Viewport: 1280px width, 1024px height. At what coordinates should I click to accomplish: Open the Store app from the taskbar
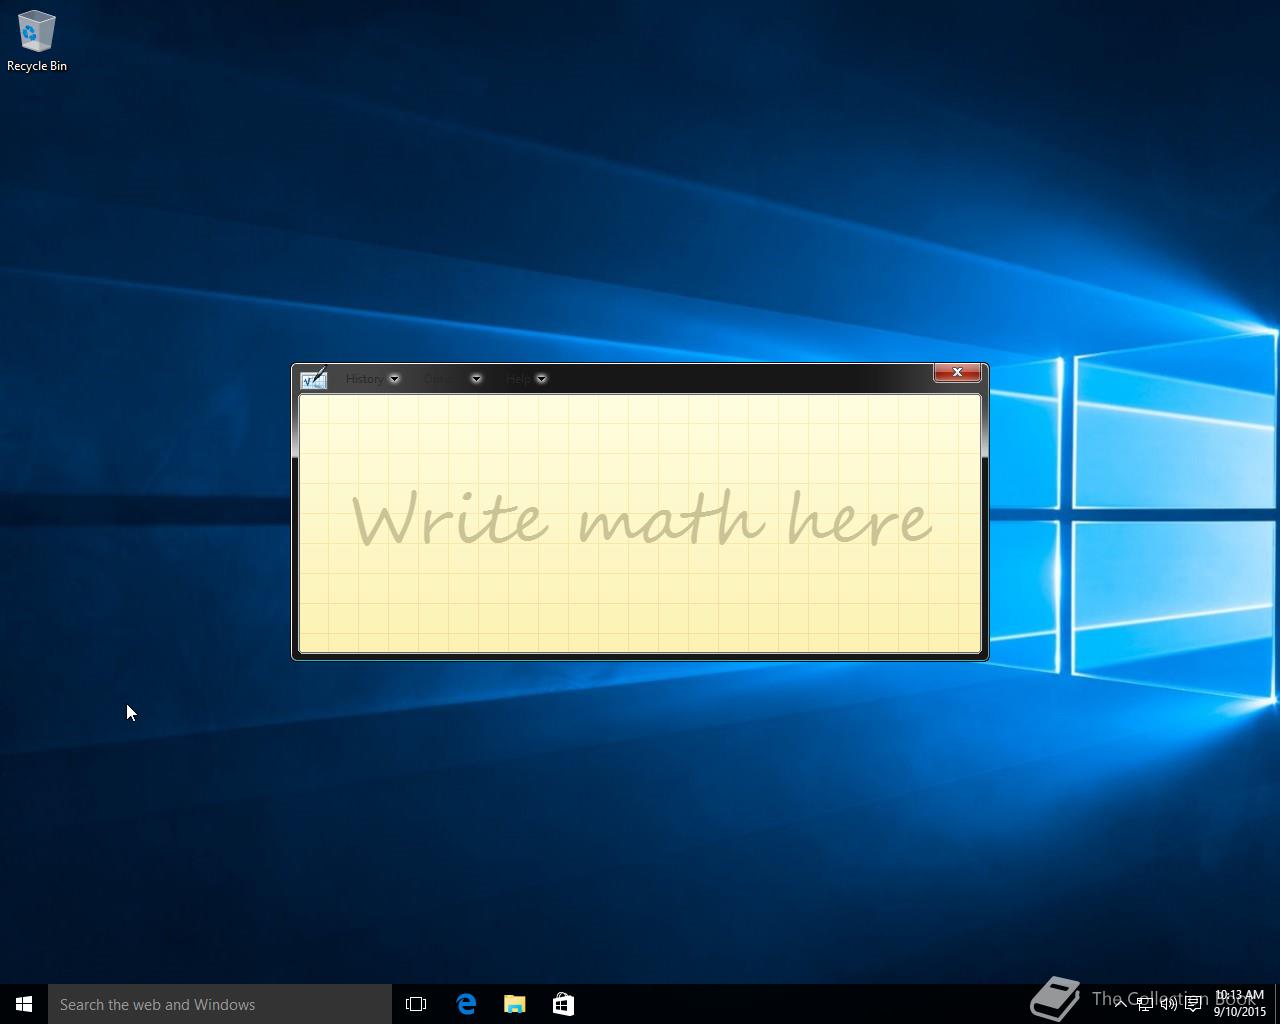point(563,1004)
